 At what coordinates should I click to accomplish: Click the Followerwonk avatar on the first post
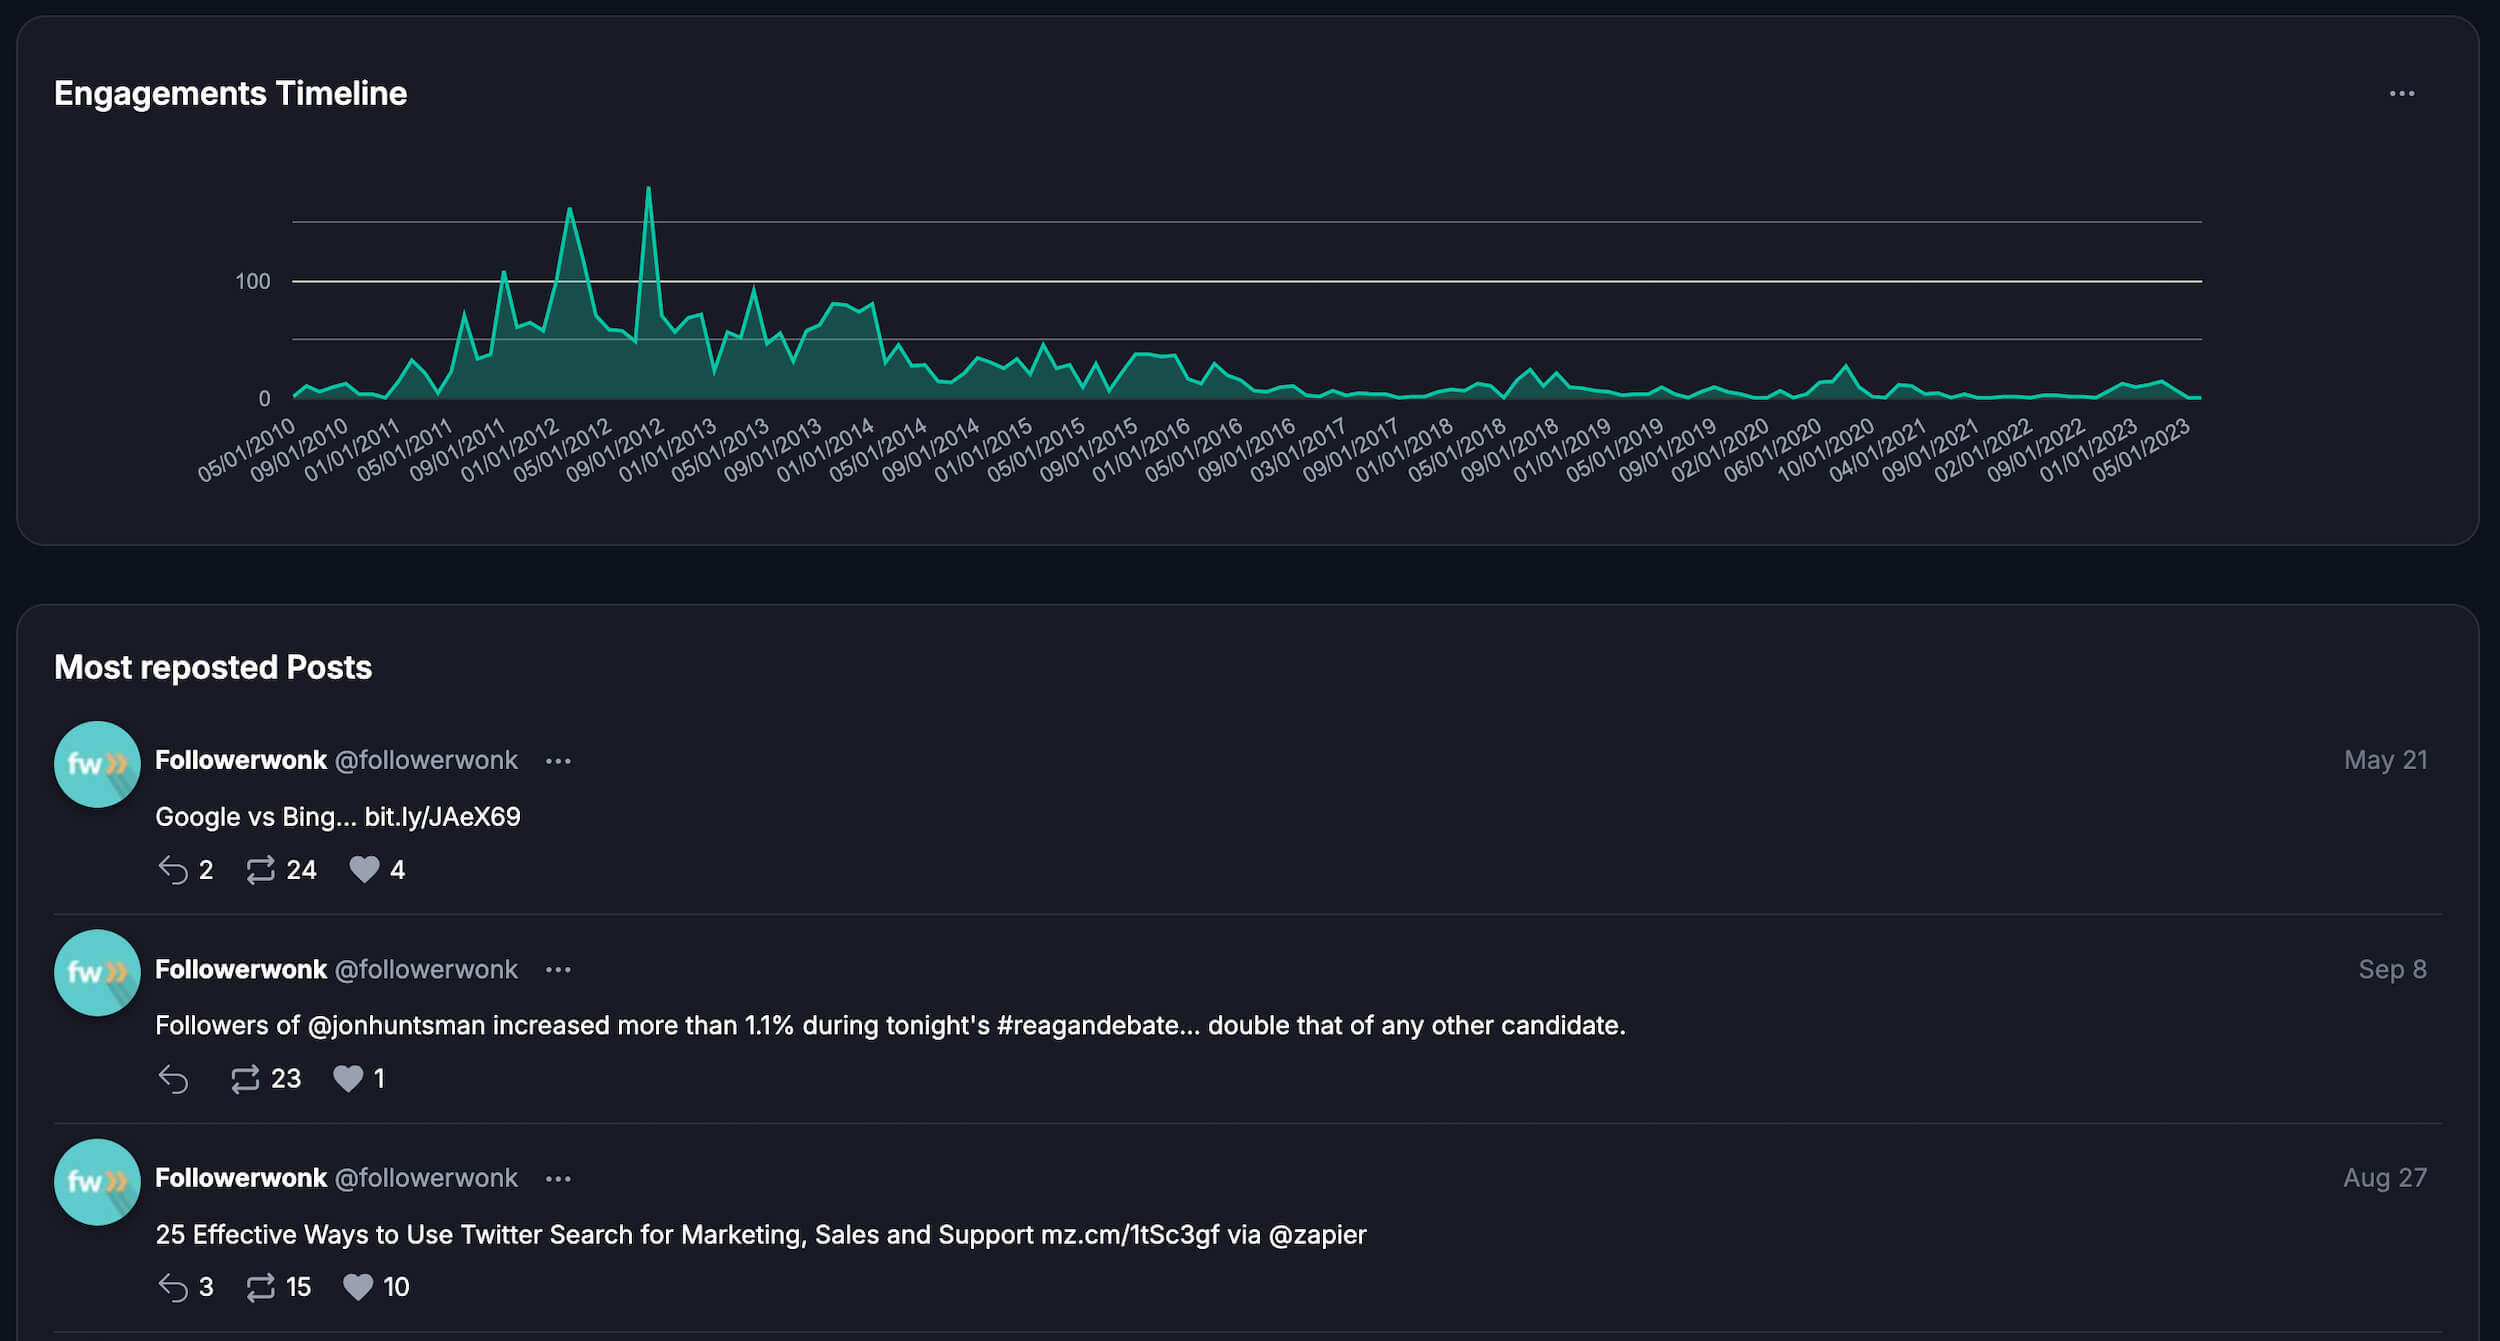(97, 764)
